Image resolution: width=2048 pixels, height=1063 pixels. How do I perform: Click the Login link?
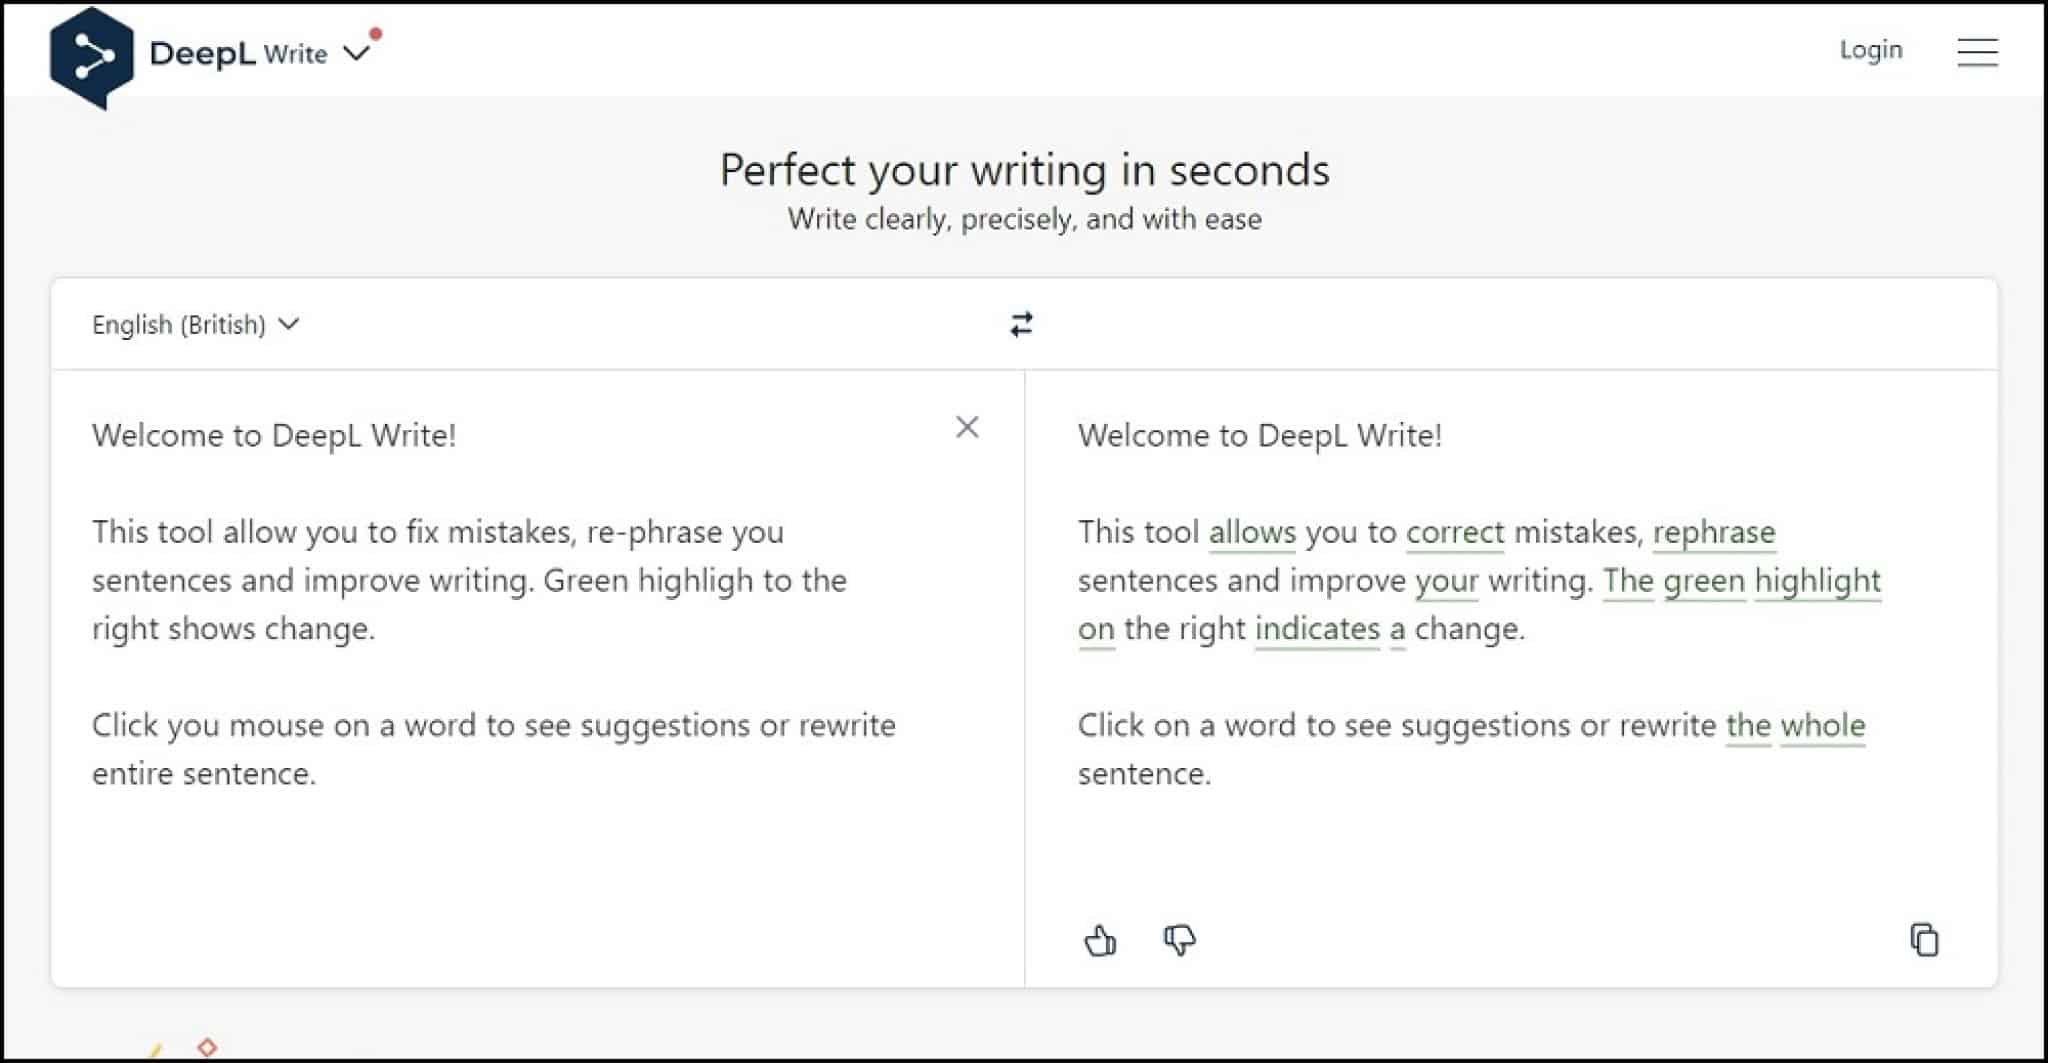point(1870,50)
